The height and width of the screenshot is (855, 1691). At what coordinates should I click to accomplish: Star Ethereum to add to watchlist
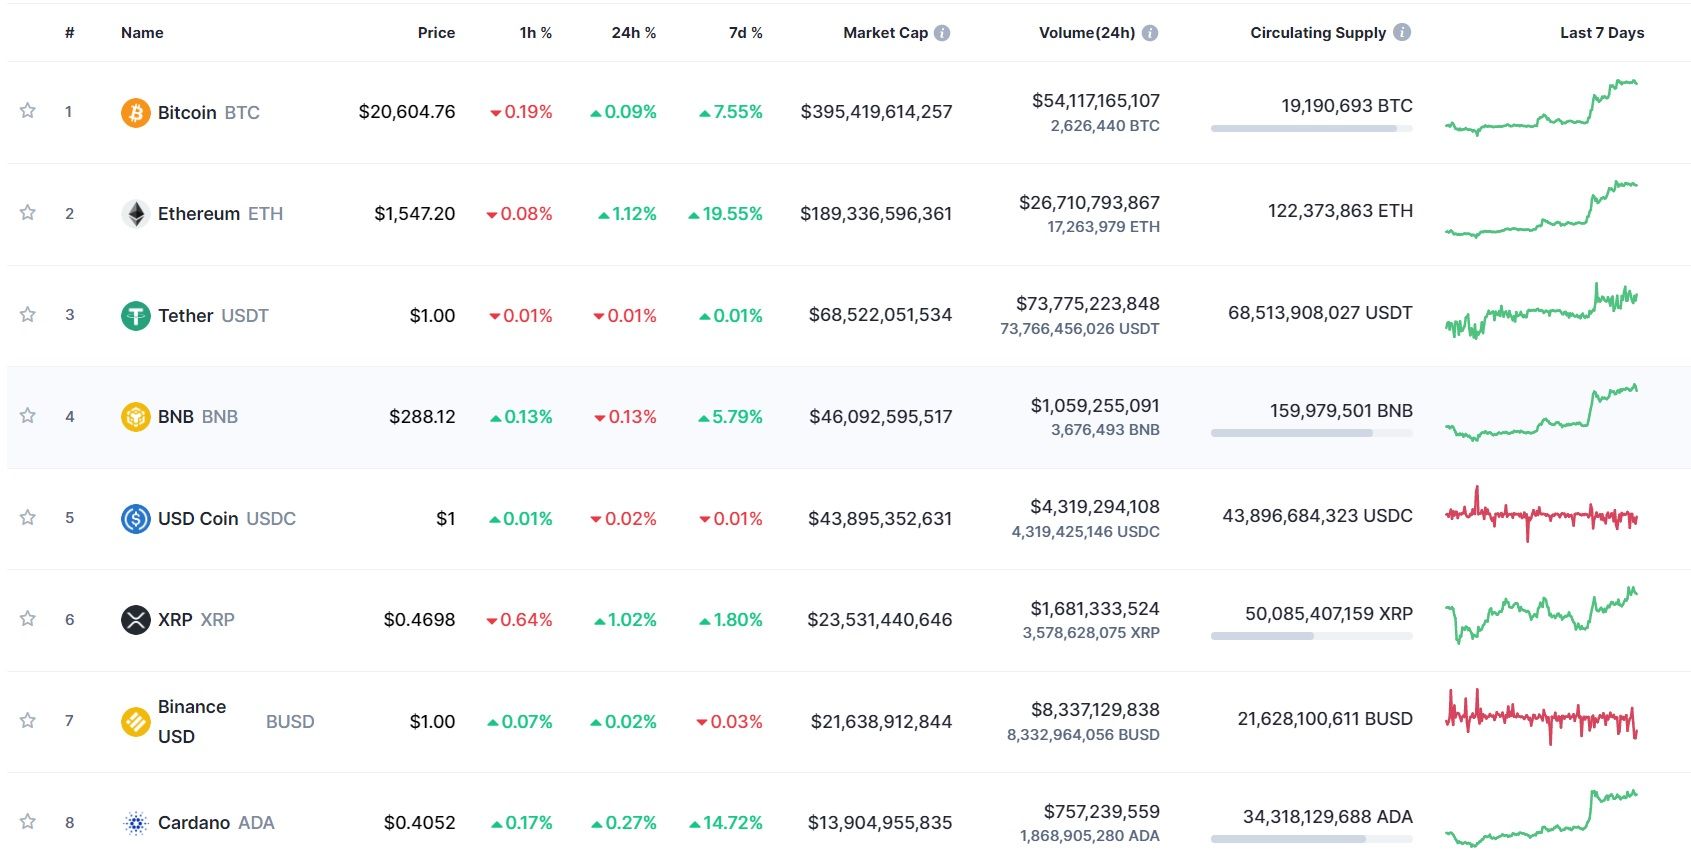pos(28,213)
